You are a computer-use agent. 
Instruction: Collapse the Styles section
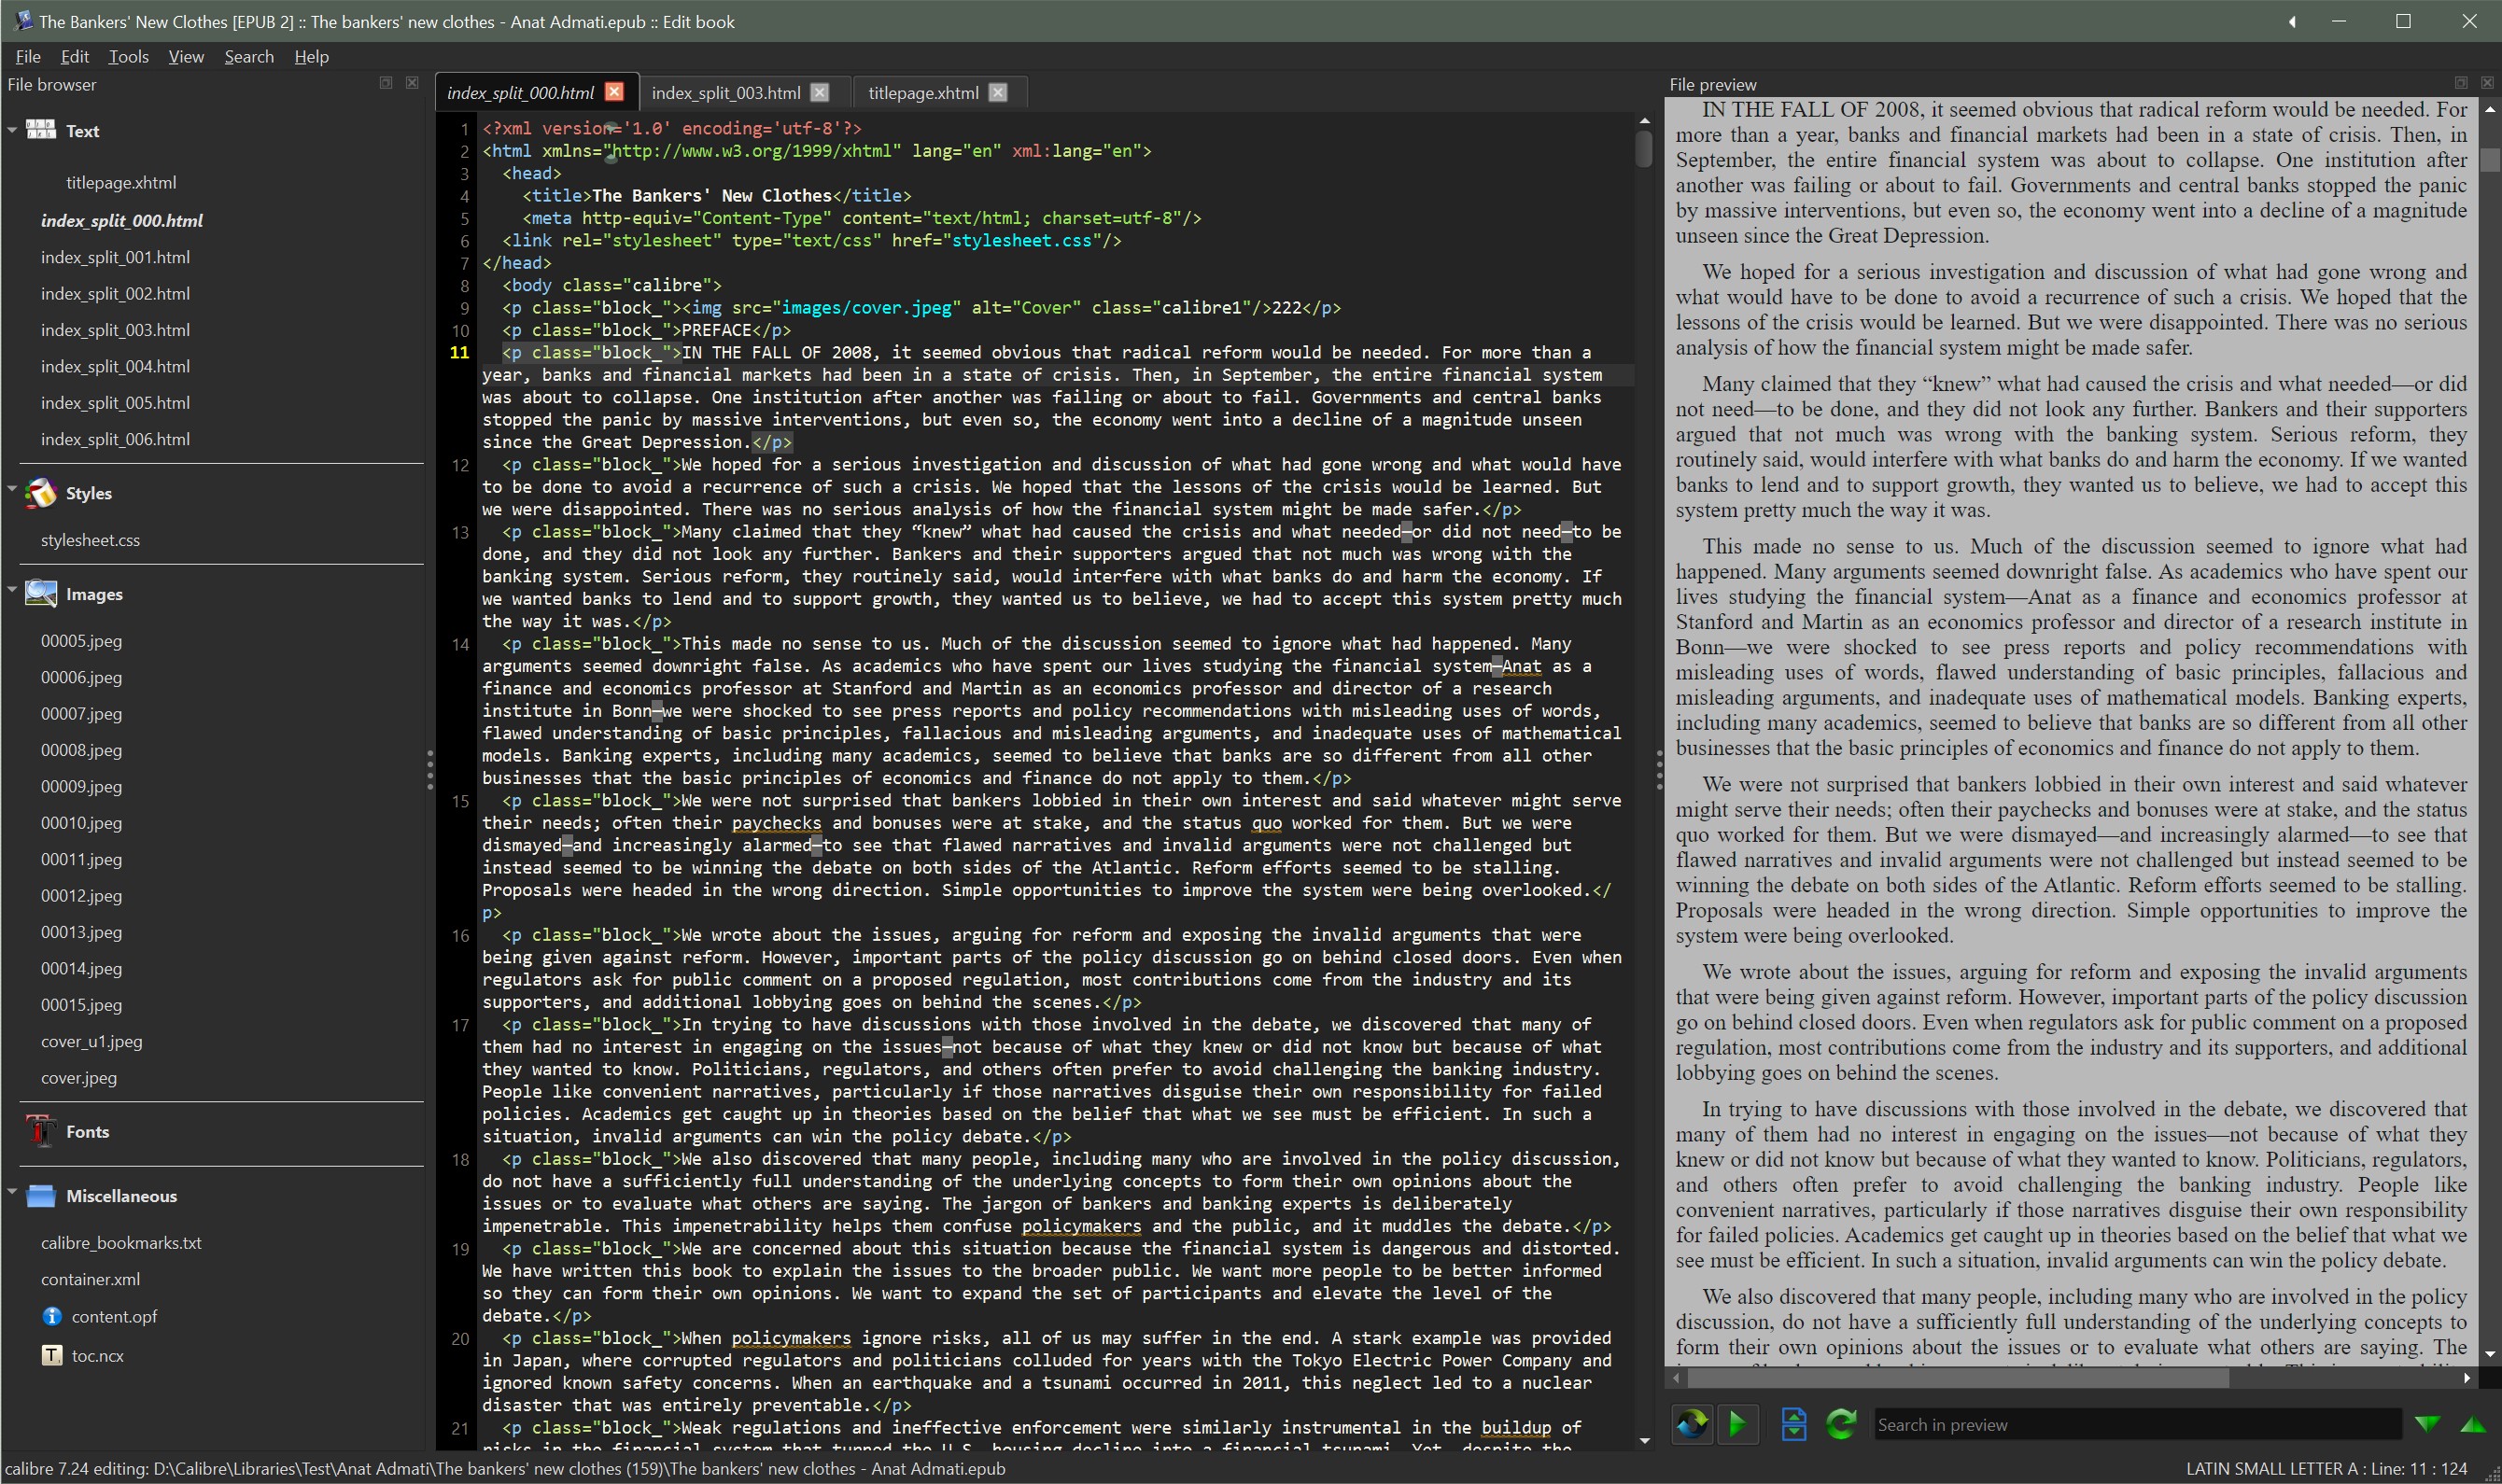pos(12,490)
